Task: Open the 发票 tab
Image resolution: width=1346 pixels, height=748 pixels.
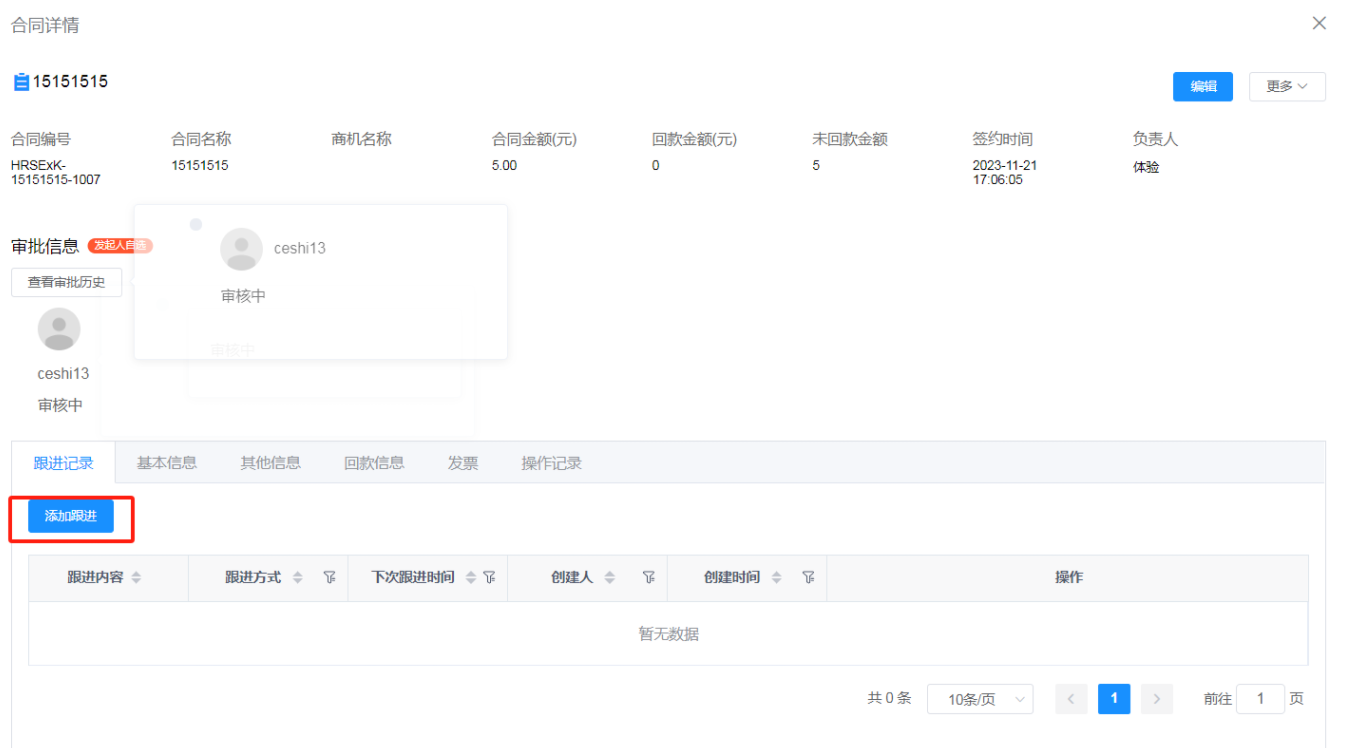Action: click(463, 462)
